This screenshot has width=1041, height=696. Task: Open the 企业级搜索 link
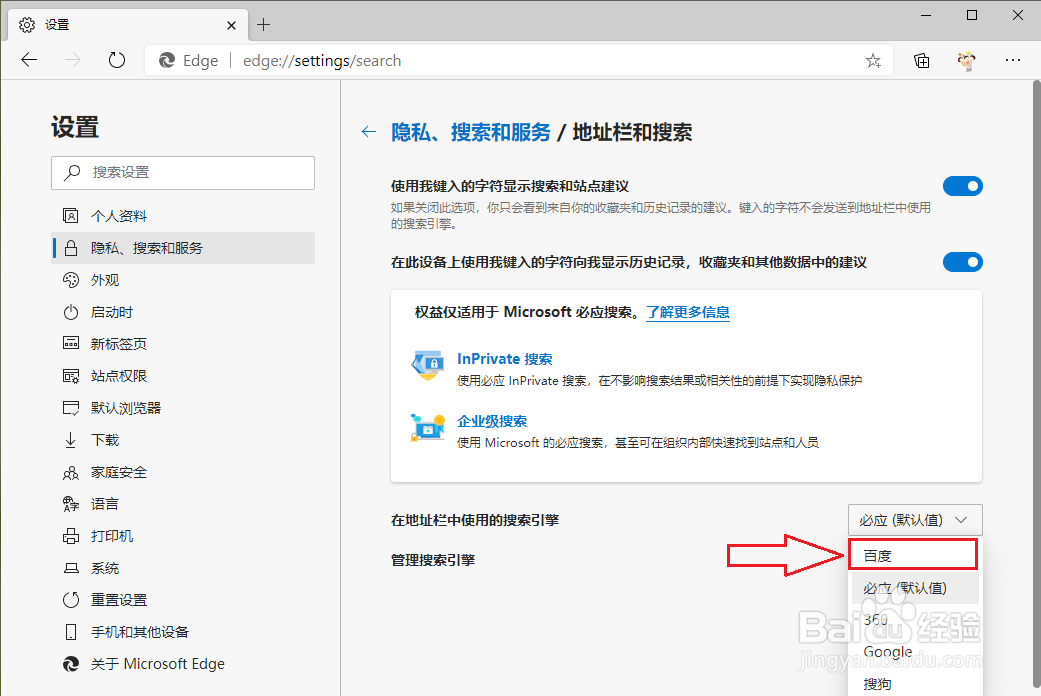point(492,421)
